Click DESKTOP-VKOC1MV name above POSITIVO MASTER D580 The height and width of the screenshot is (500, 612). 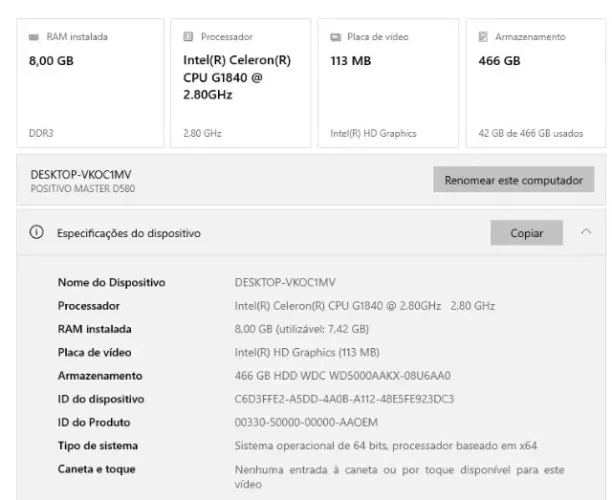point(81,174)
